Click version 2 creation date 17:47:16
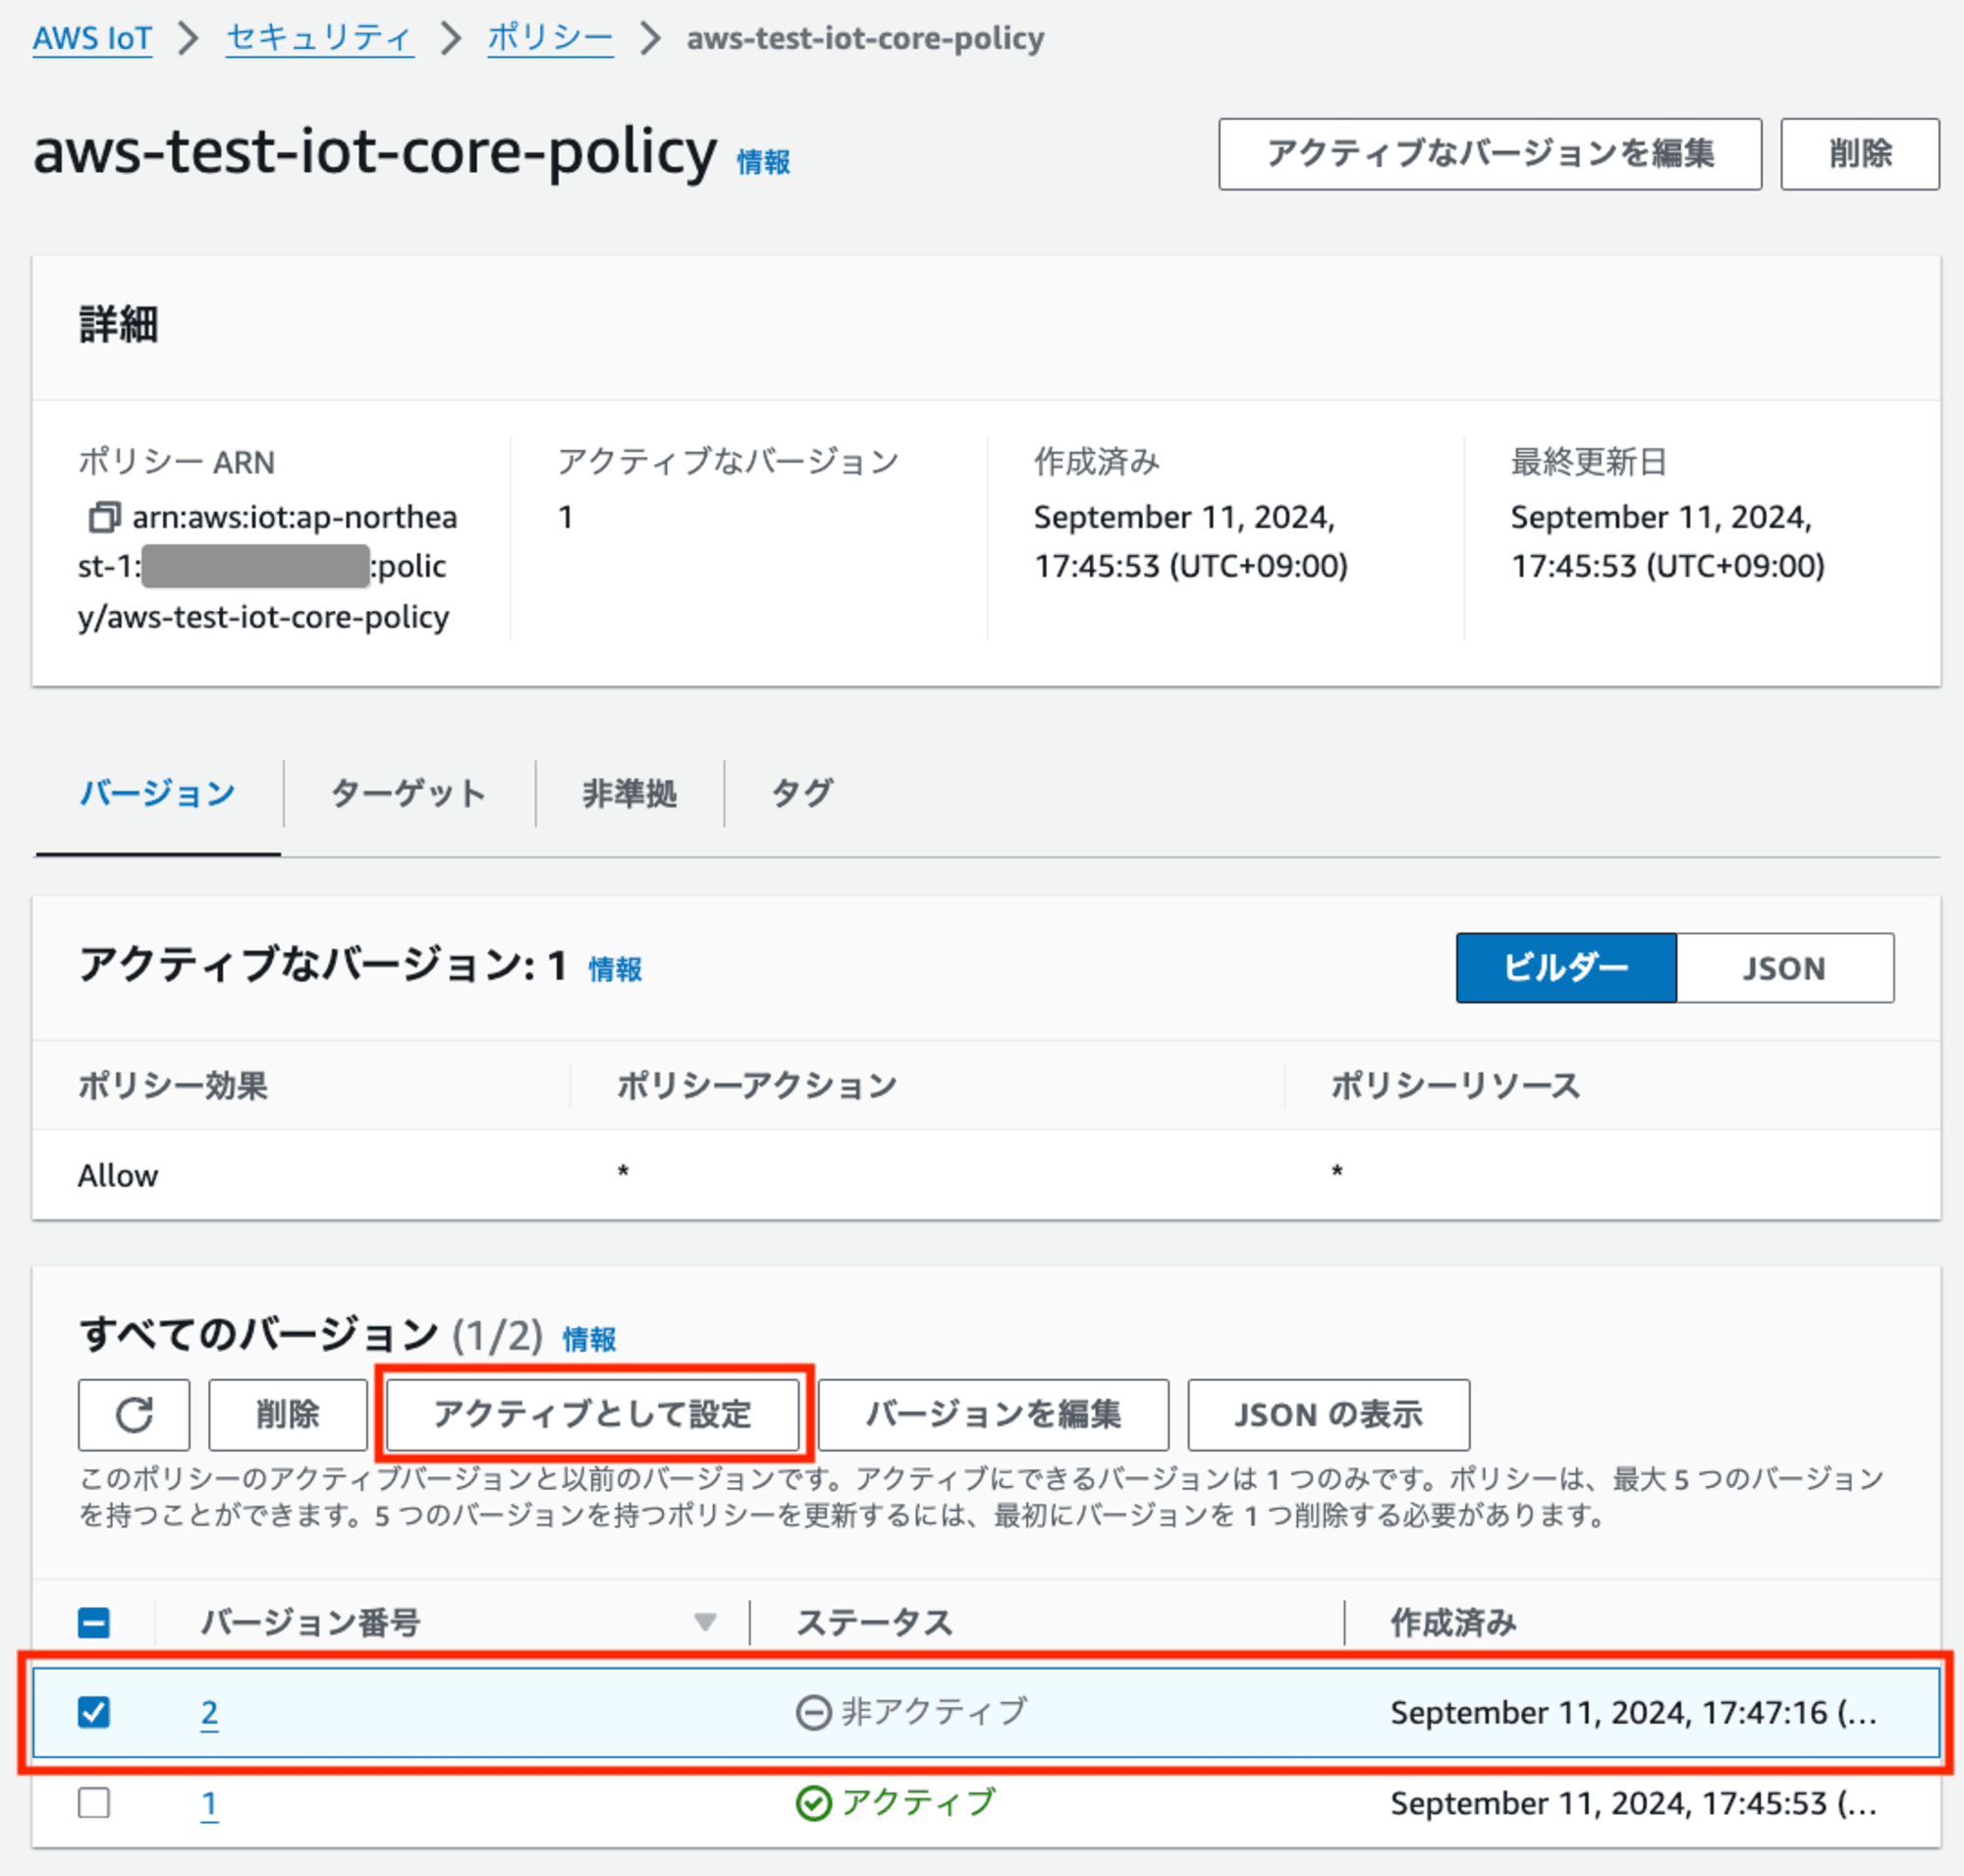 pyautogui.click(x=1633, y=1712)
